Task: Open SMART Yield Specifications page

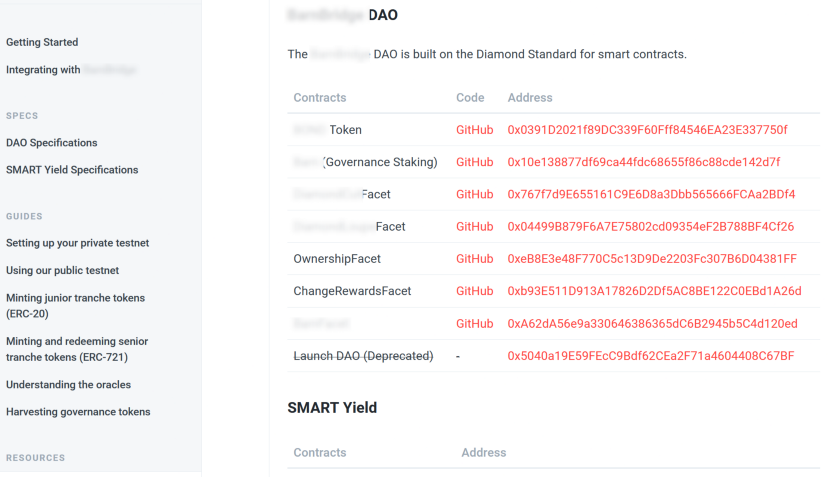Action: (x=72, y=170)
